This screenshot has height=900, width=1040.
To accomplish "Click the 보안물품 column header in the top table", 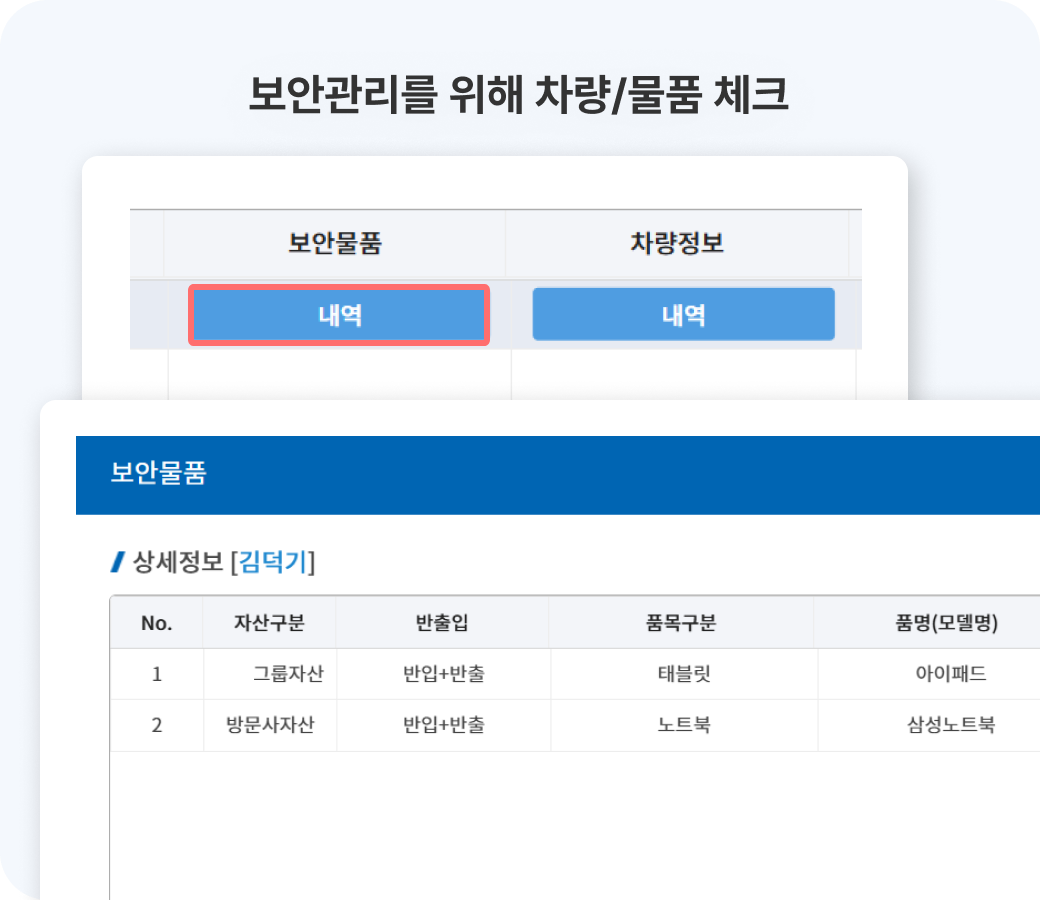I will (334, 244).
